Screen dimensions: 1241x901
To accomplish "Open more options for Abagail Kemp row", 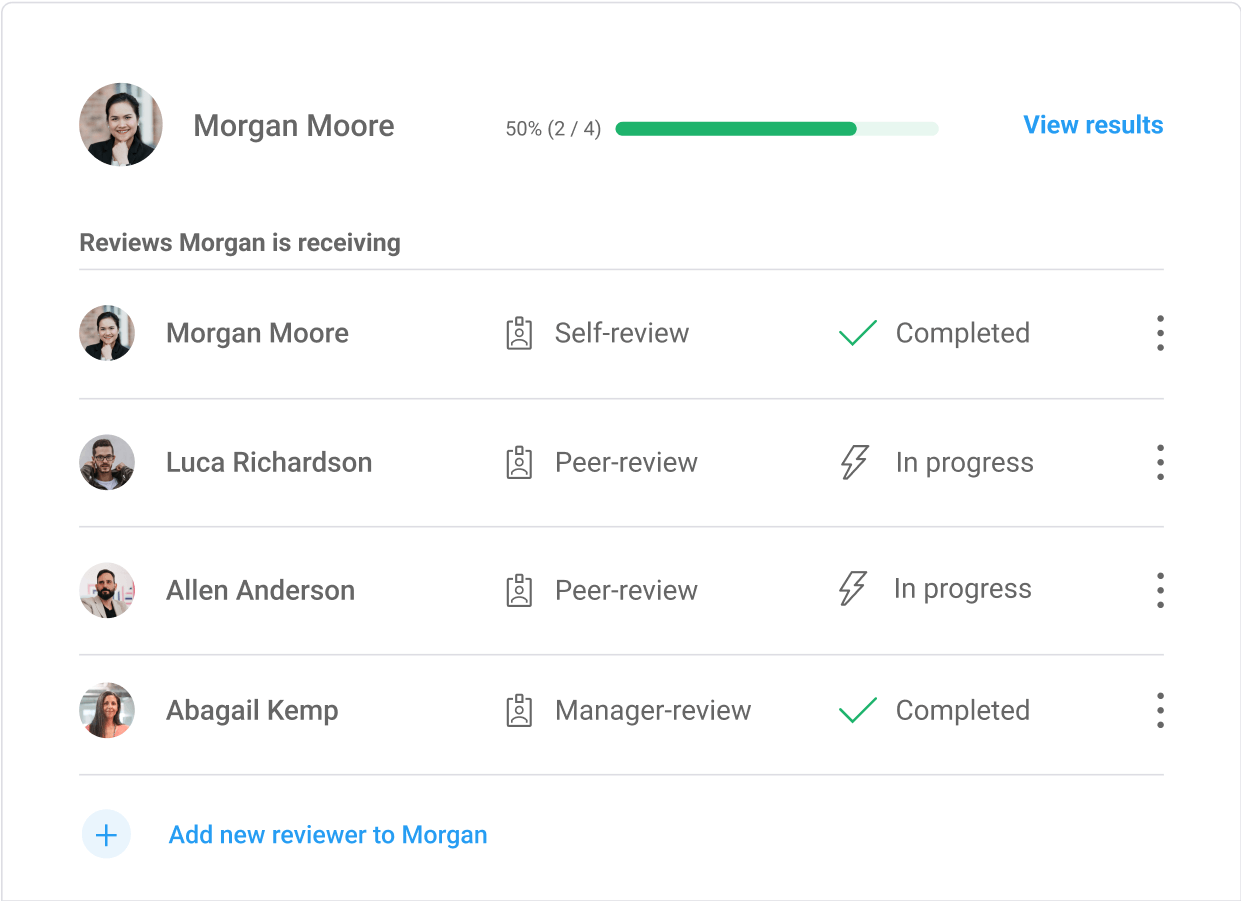I will pyautogui.click(x=1160, y=710).
